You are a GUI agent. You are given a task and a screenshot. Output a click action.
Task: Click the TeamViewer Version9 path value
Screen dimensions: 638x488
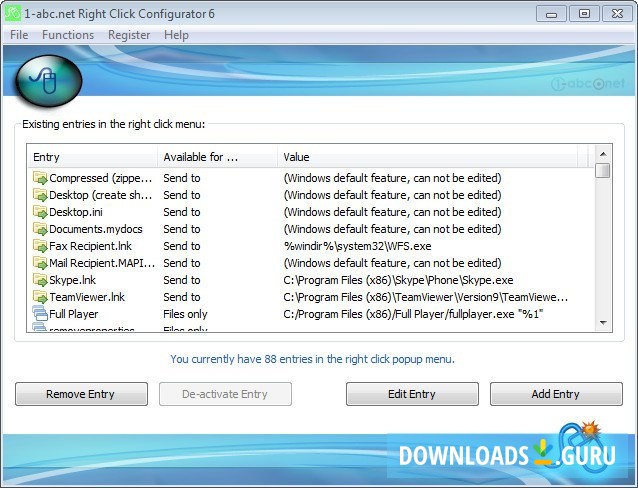point(426,297)
